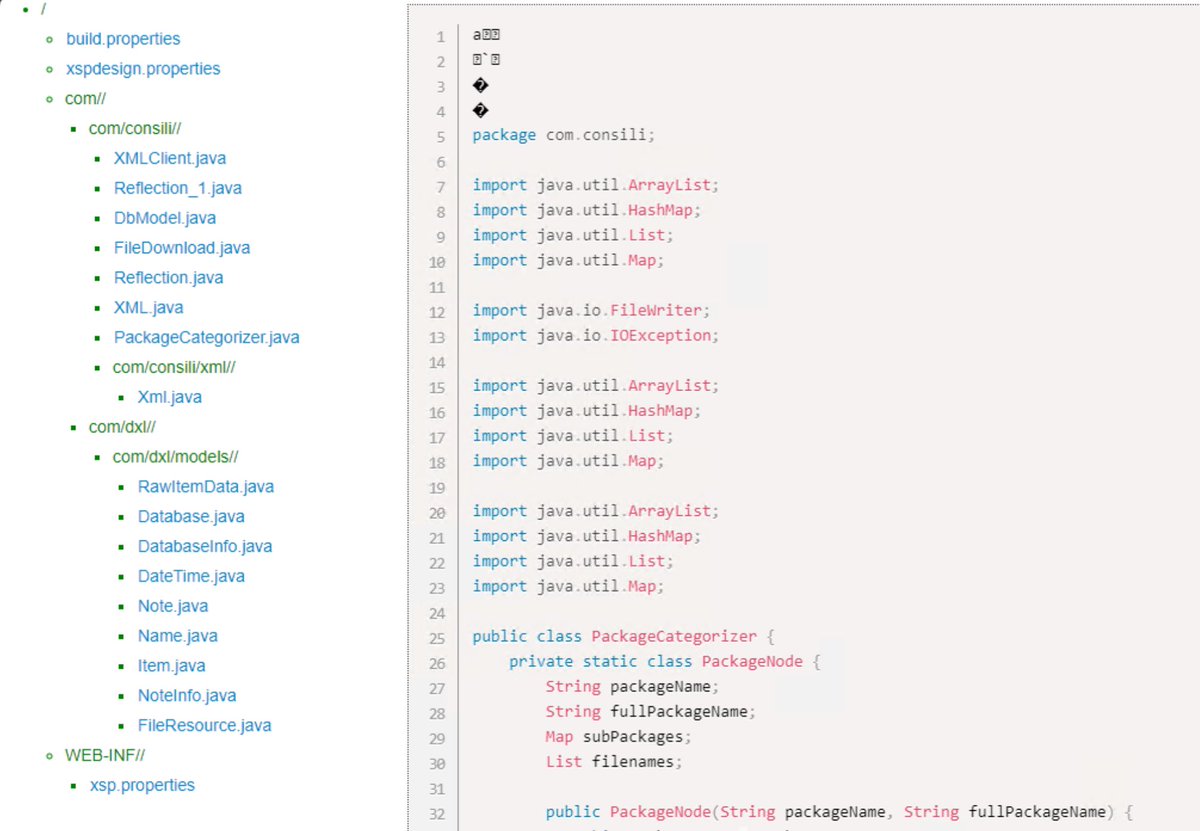1200x831 pixels.
Task: Click the PackageNode constructor declaration line
Action: click(x=838, y=811)
